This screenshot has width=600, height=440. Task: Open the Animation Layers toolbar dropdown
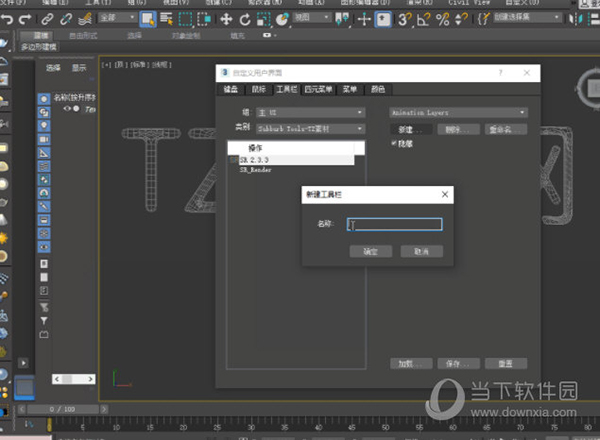click(458, 112)
